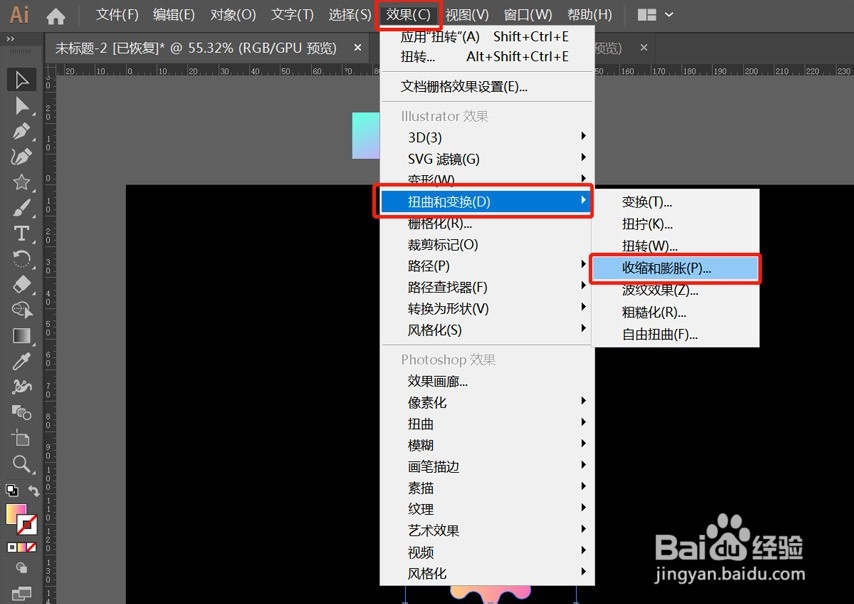Select the Pen tool
Screen dimensions: 854x604
(x=22, y=131)
